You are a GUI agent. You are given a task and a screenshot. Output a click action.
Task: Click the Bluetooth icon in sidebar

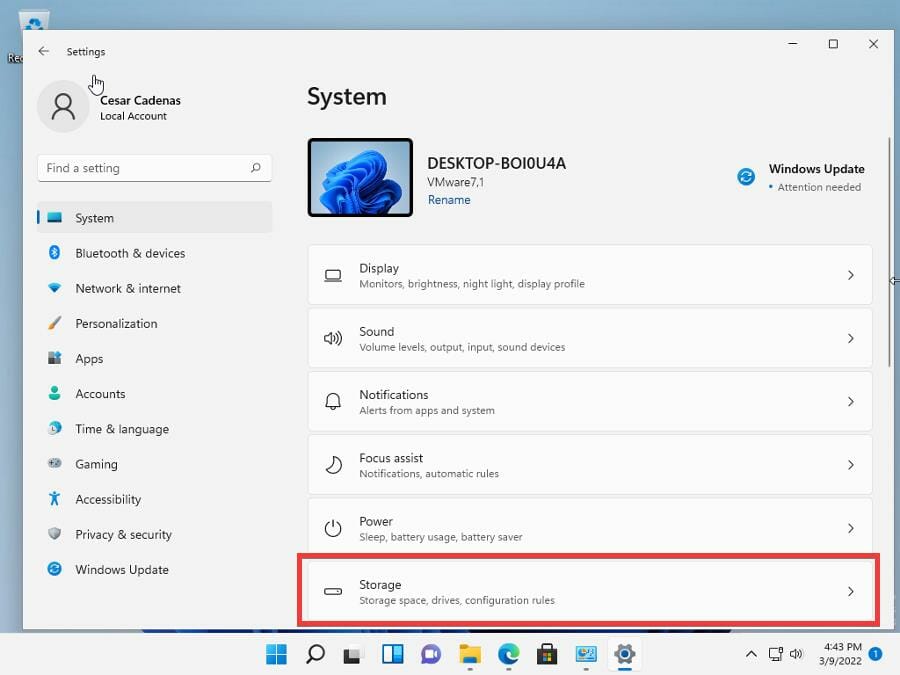click(55, 253)
